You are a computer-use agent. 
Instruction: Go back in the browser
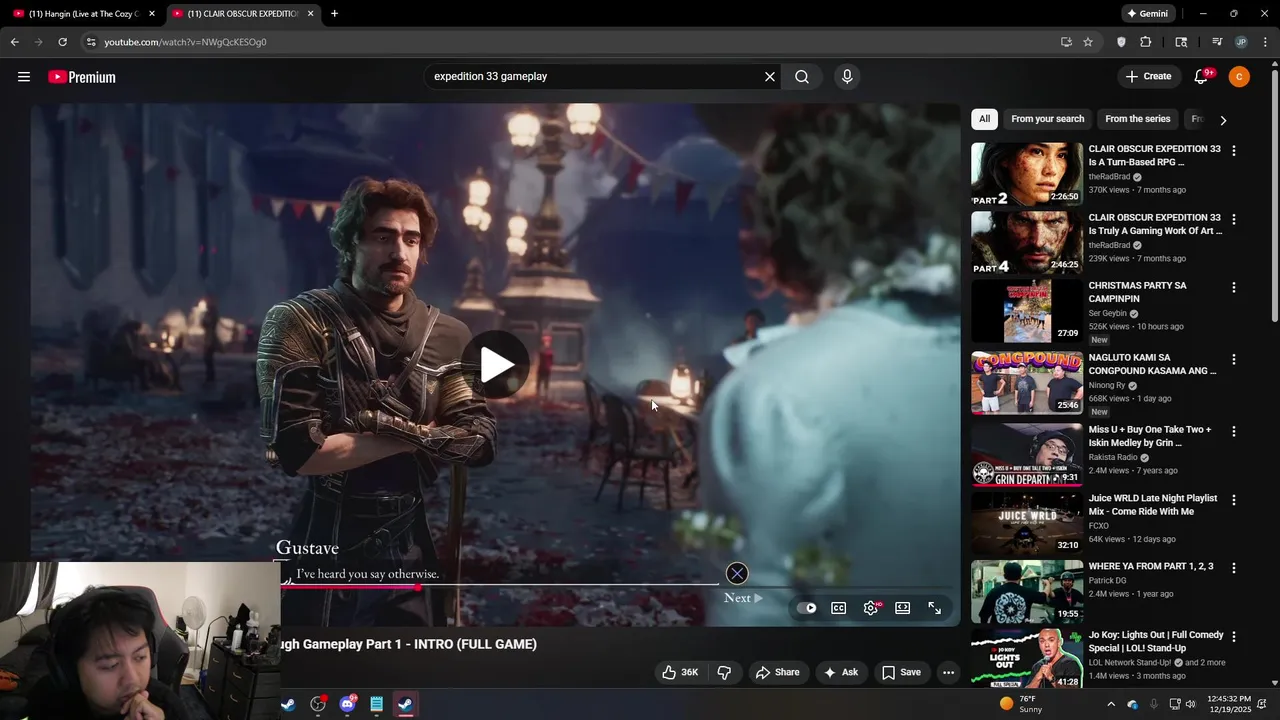tap(15, 42)
